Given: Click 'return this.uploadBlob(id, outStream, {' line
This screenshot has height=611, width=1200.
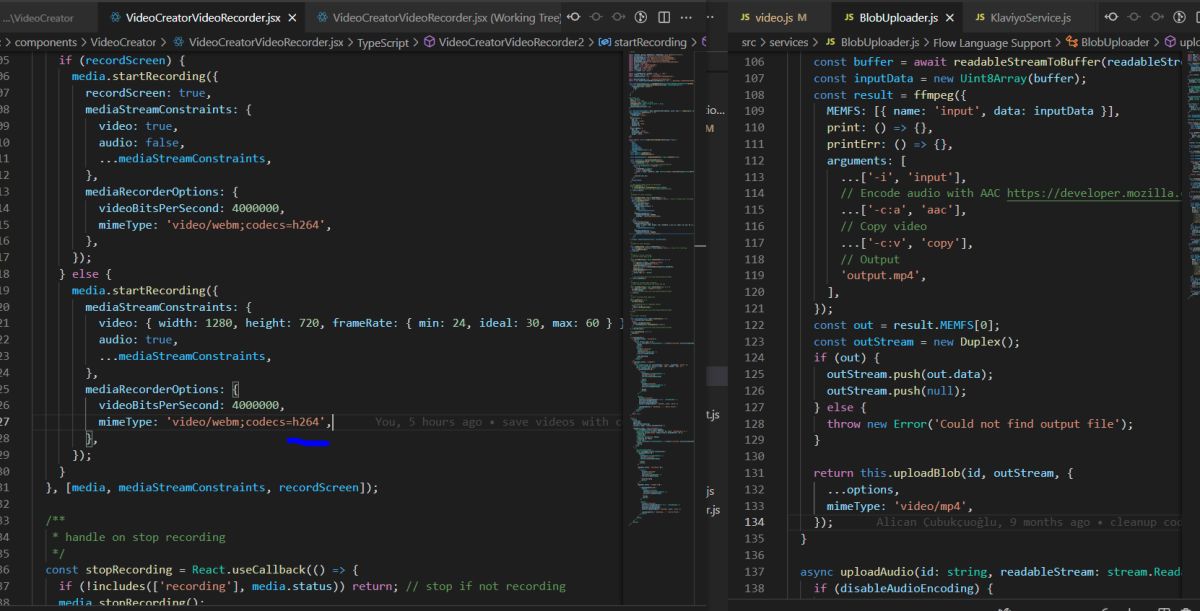Looking at the screenshot, I should coord(943,473).
